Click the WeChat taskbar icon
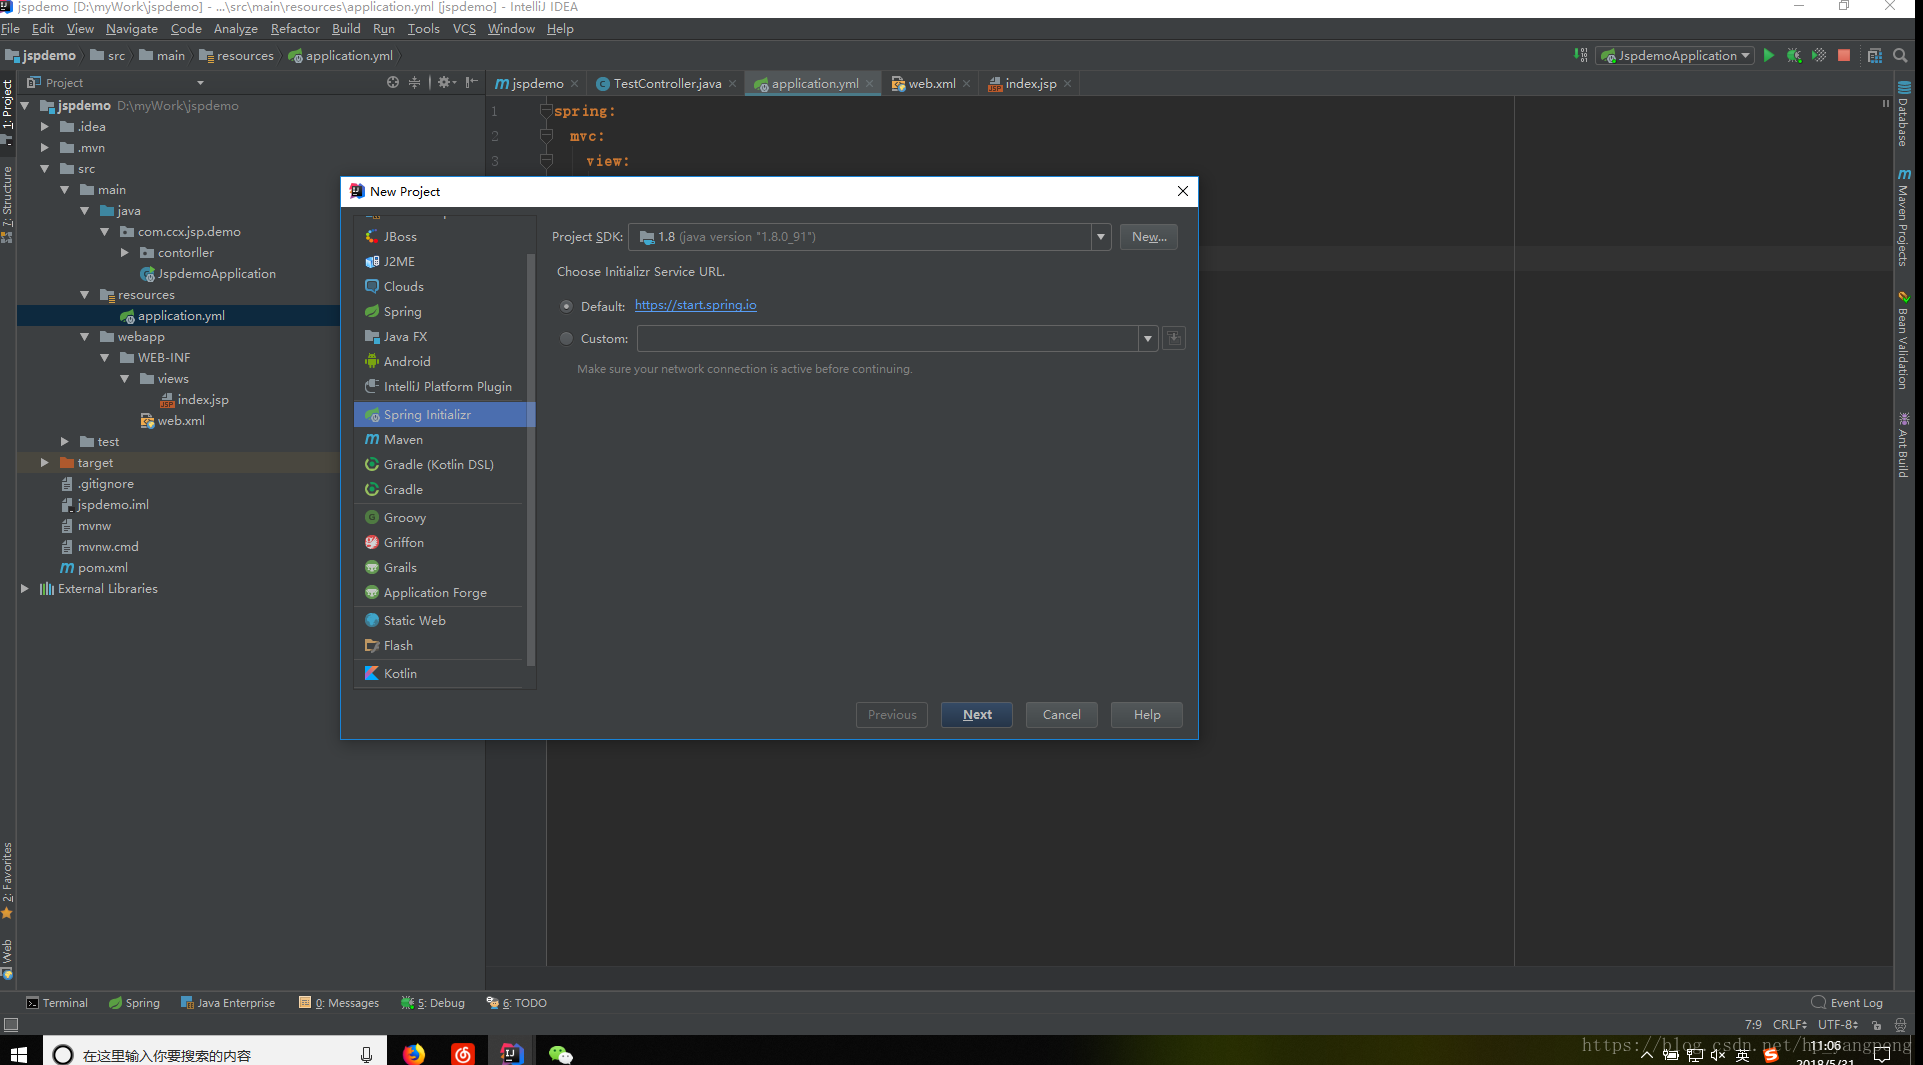The image size is (1923, 1065). [561, 1054]
